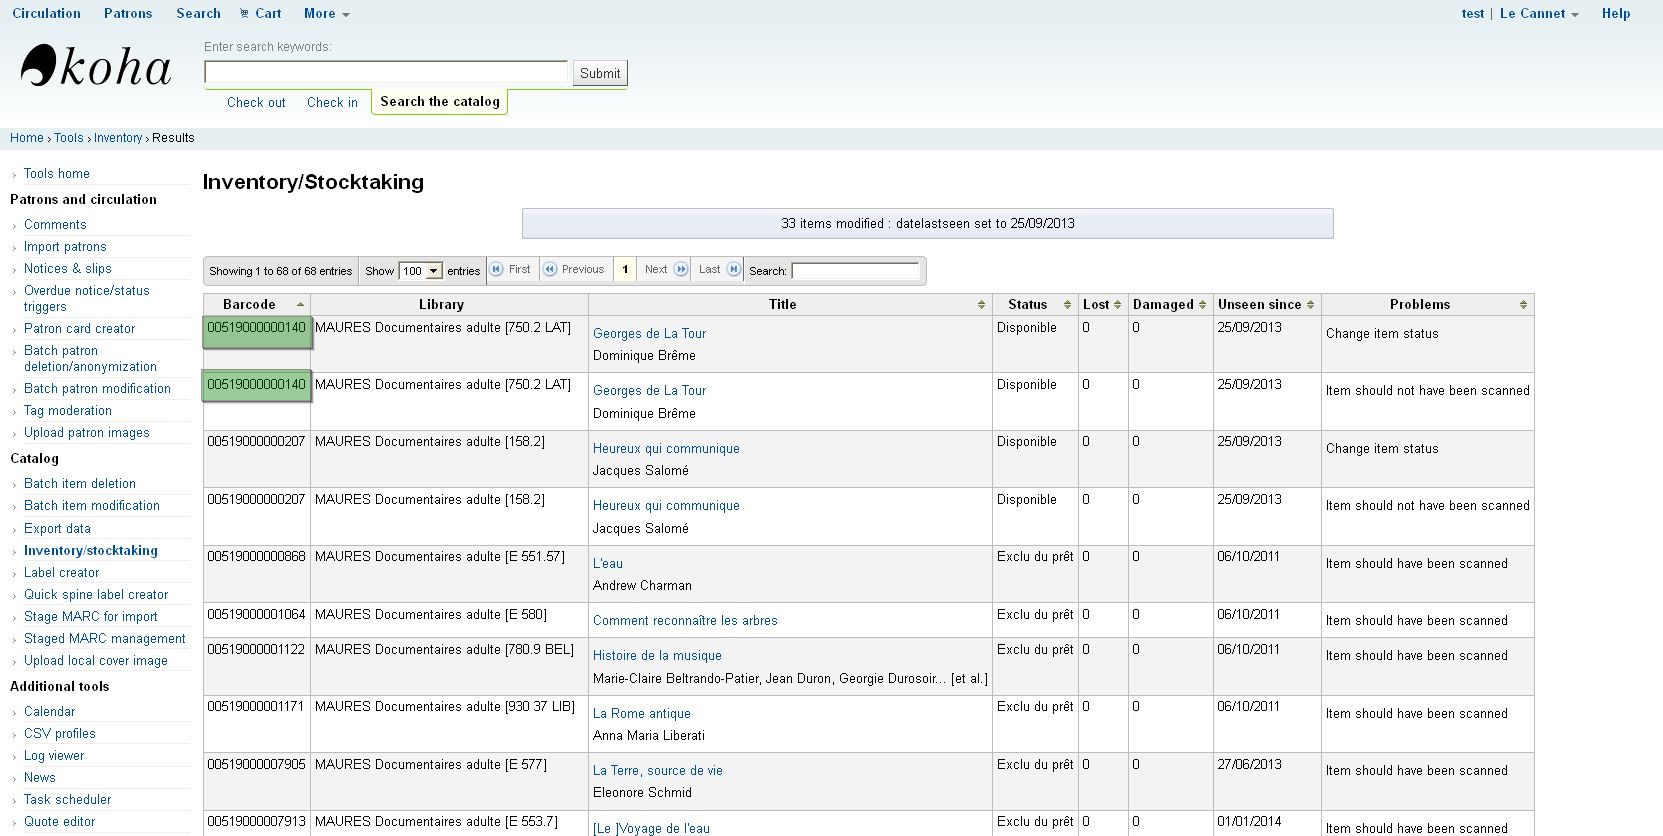This screenshot has width=1663, height=836.
Task: Sort table by Barcode column arrow
Action: [300, 304]
